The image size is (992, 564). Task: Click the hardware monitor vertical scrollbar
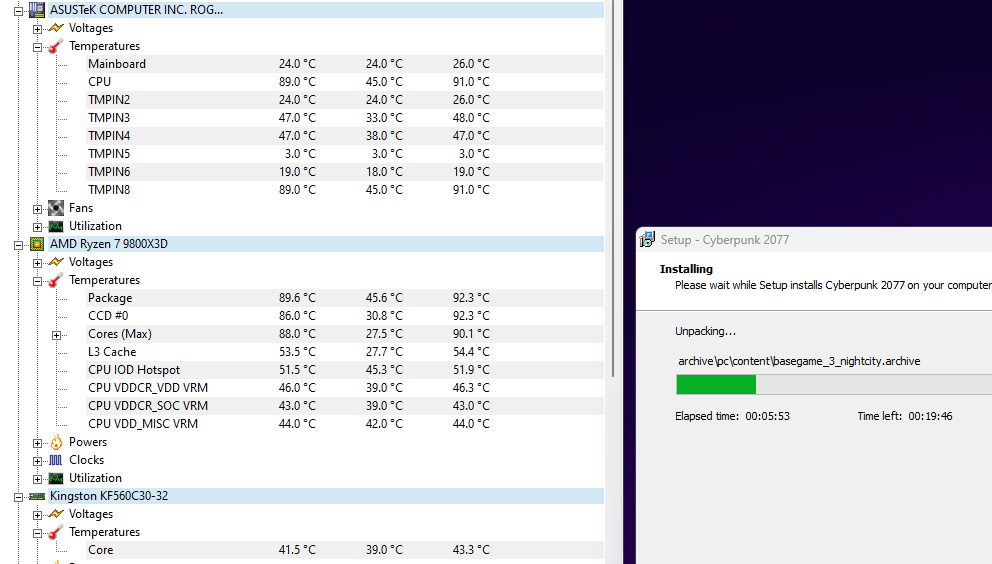pos(613,189)
